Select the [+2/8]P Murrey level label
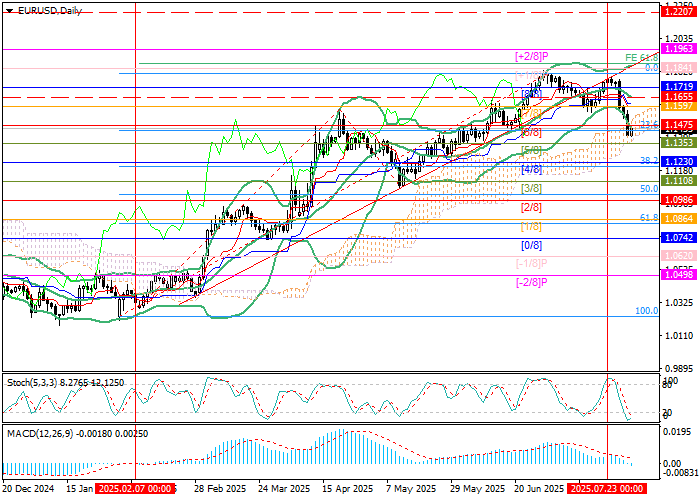This screenshot has width=700, height=500. [x=533, y=55]
